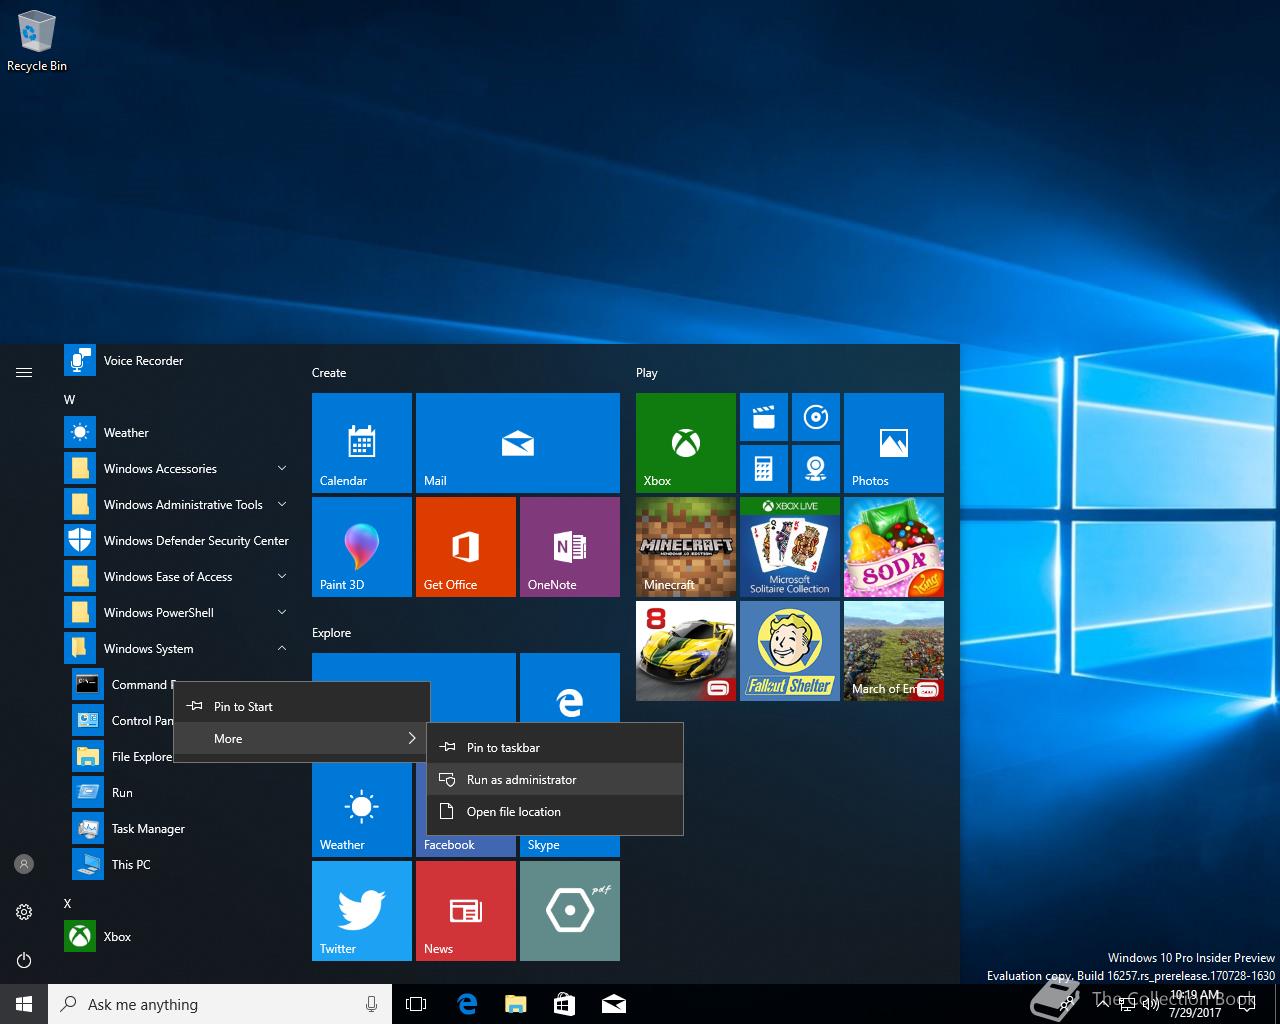Open Mail from the taskbar
1280x1024 pixels.
tap(614, 1004)
